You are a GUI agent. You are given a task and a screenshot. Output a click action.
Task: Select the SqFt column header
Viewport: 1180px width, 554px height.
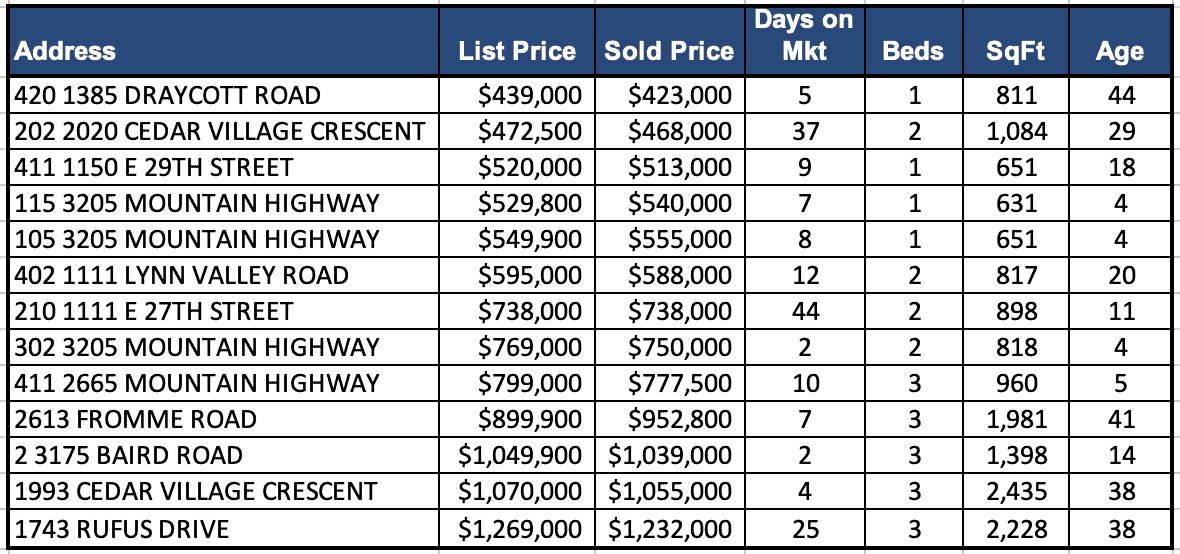click(1016, 51)
